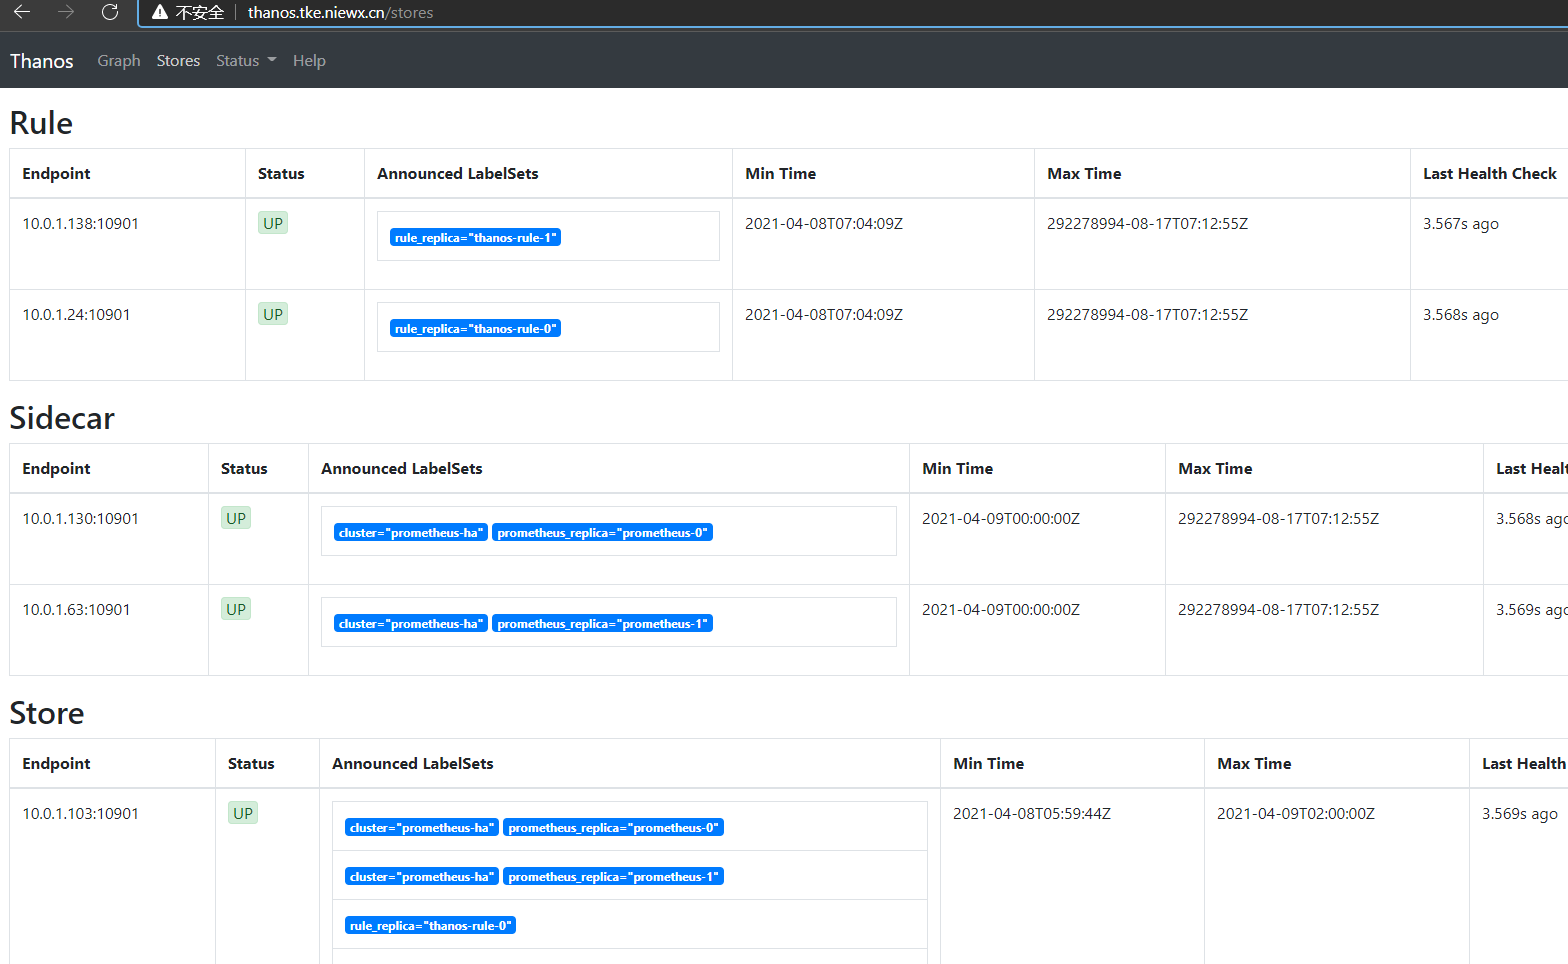The width and height of the screenshot is (1568, 964).
Task: Click UP badge for 10.0.1.103:10901
Action: (243, 813)
